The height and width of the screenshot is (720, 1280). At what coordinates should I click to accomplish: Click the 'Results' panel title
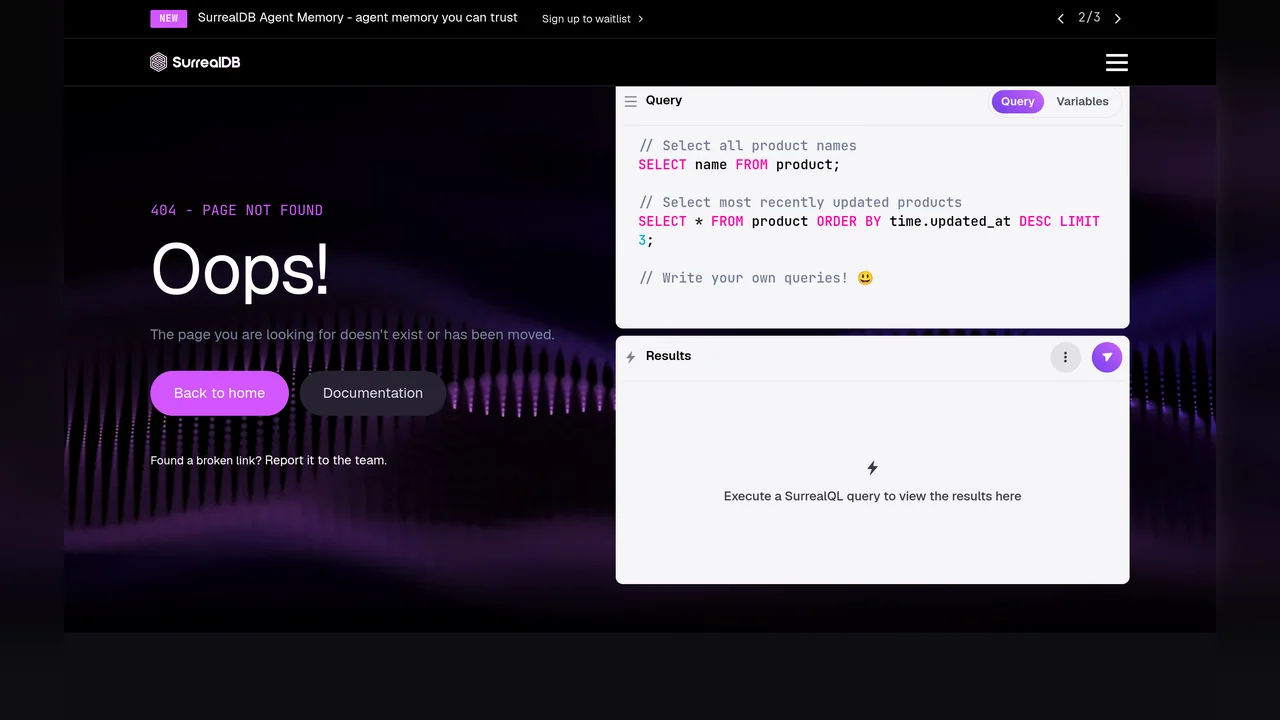(668, 356)
